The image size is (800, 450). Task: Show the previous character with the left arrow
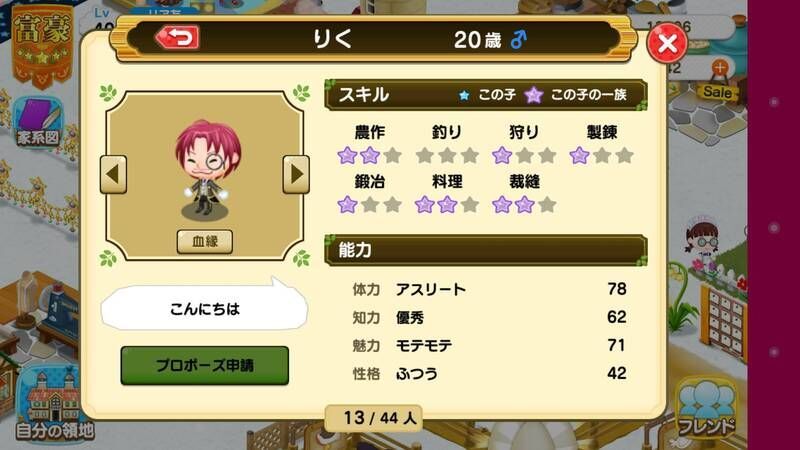(x=113, y=174)
